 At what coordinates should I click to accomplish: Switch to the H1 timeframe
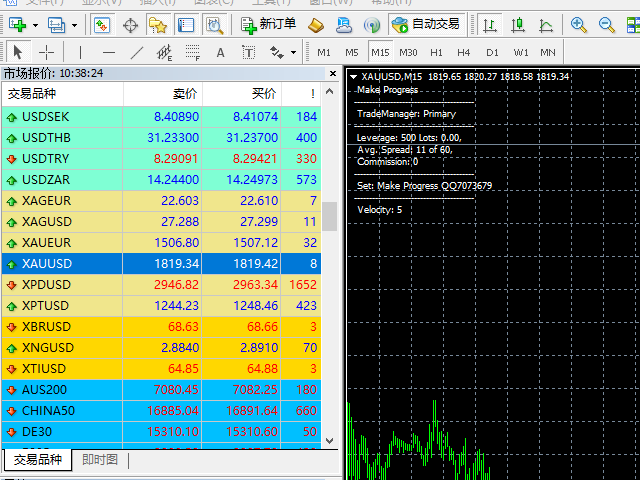[436, 52]
